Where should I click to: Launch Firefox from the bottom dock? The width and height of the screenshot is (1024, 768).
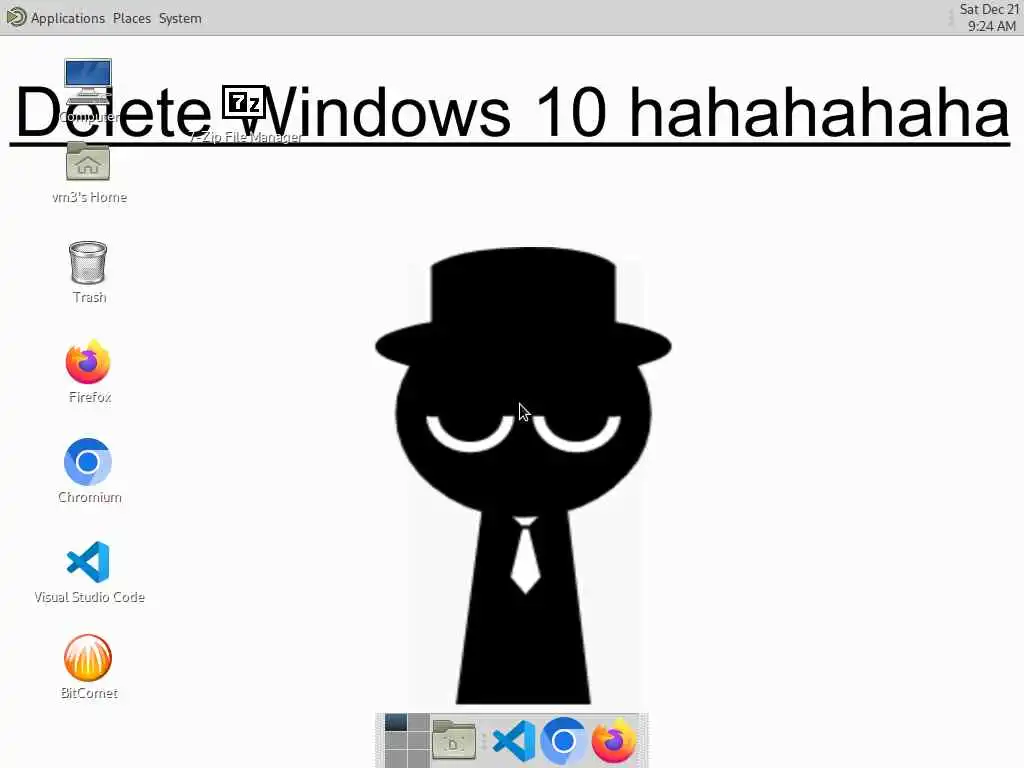click(613, 741)
